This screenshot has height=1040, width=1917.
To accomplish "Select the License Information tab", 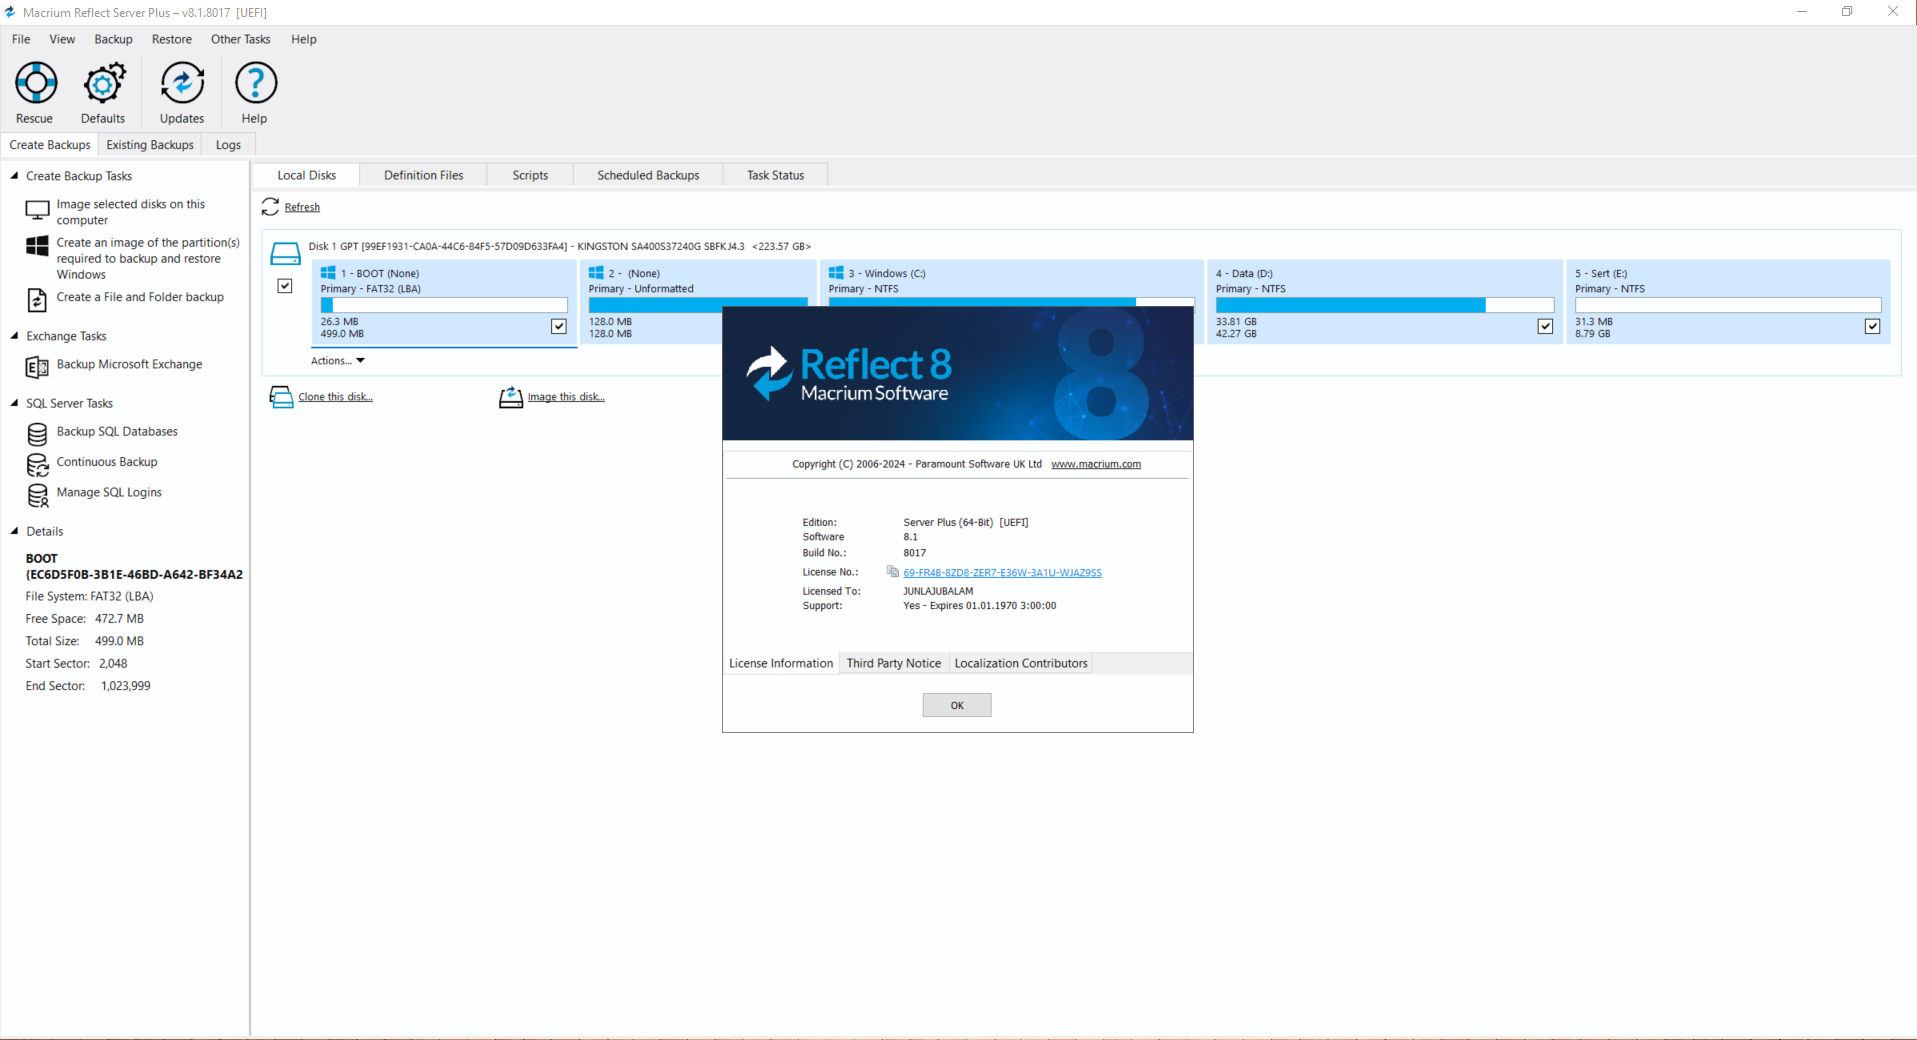I will [781, 663].
